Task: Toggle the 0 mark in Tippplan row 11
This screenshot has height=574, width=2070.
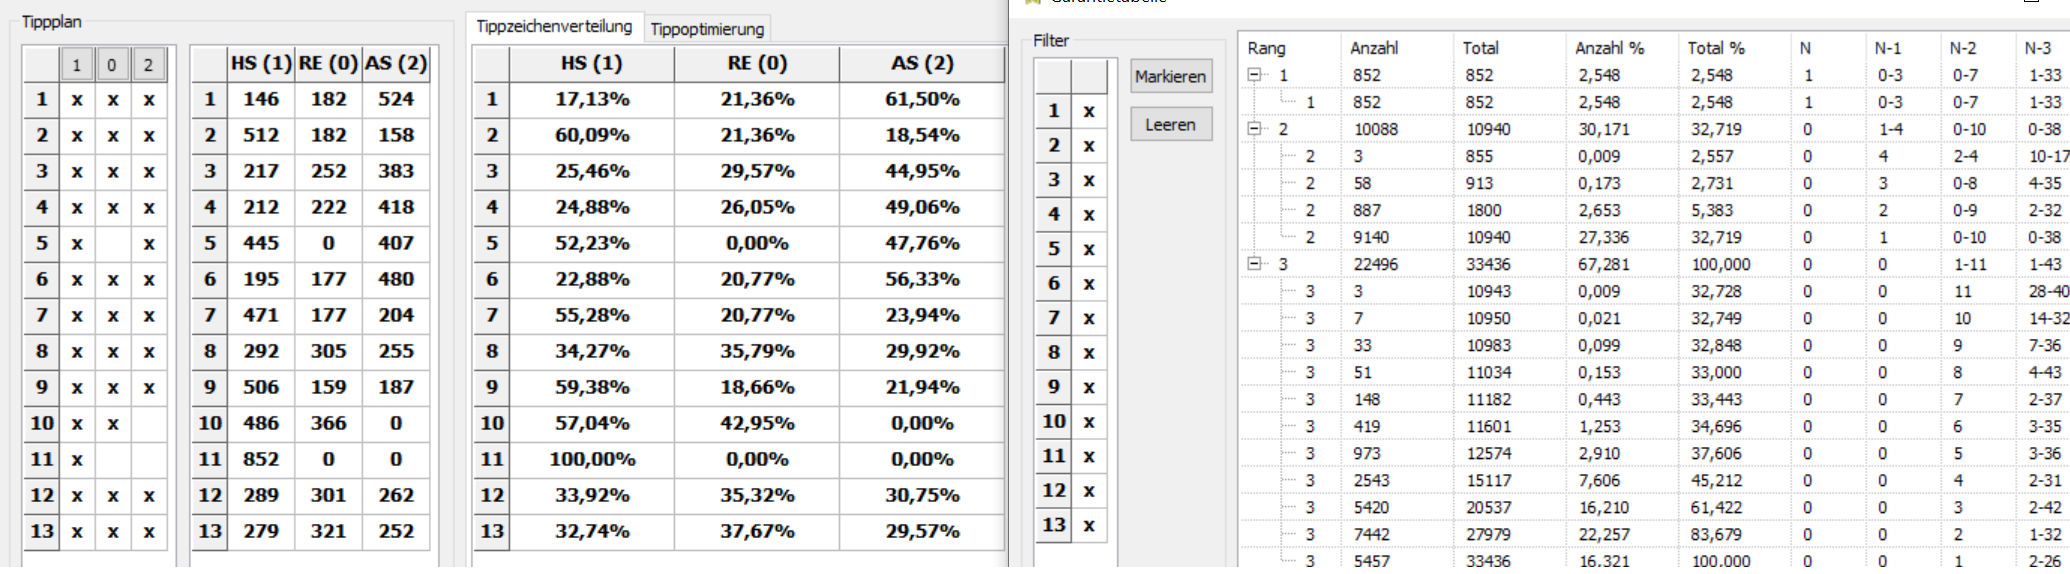Action: click(x=112, y=459)
